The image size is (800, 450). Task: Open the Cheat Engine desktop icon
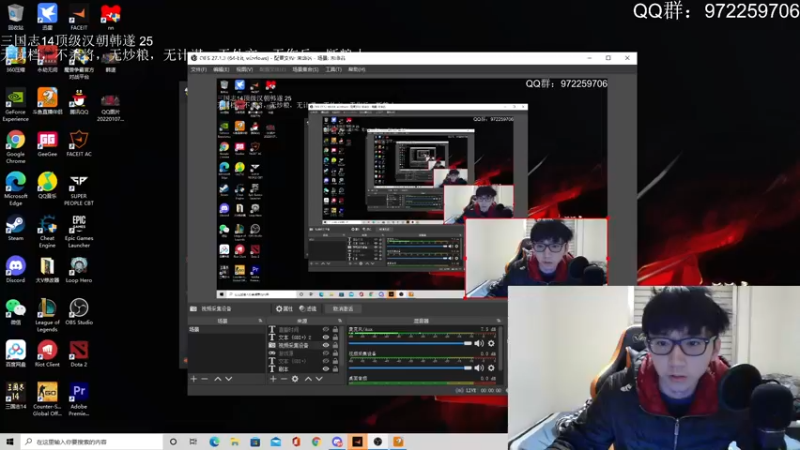47,231
